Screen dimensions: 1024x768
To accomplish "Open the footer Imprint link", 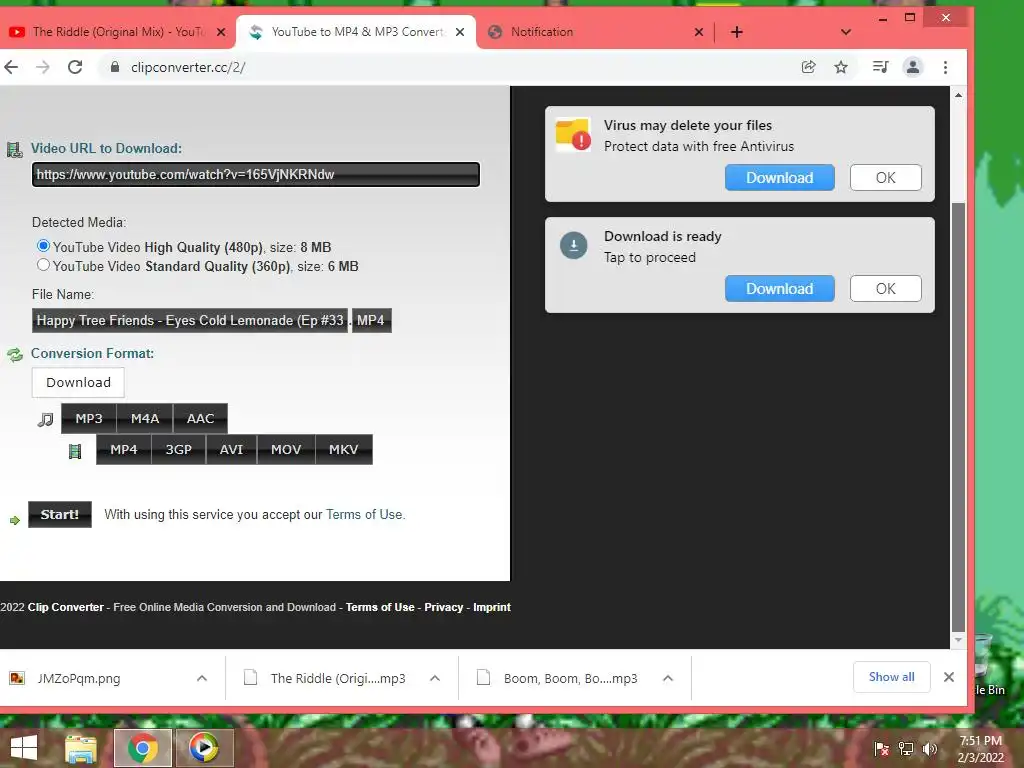I will [492, 607].
